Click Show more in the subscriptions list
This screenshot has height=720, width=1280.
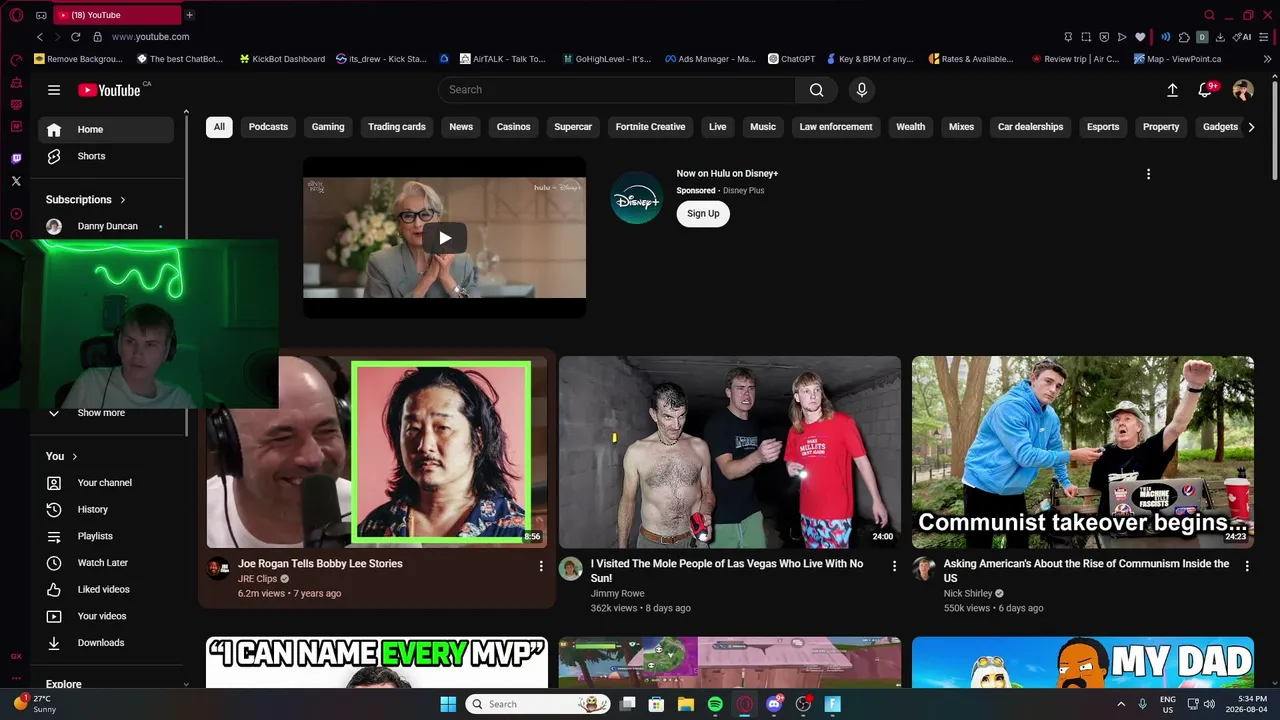tap(101, 413)
